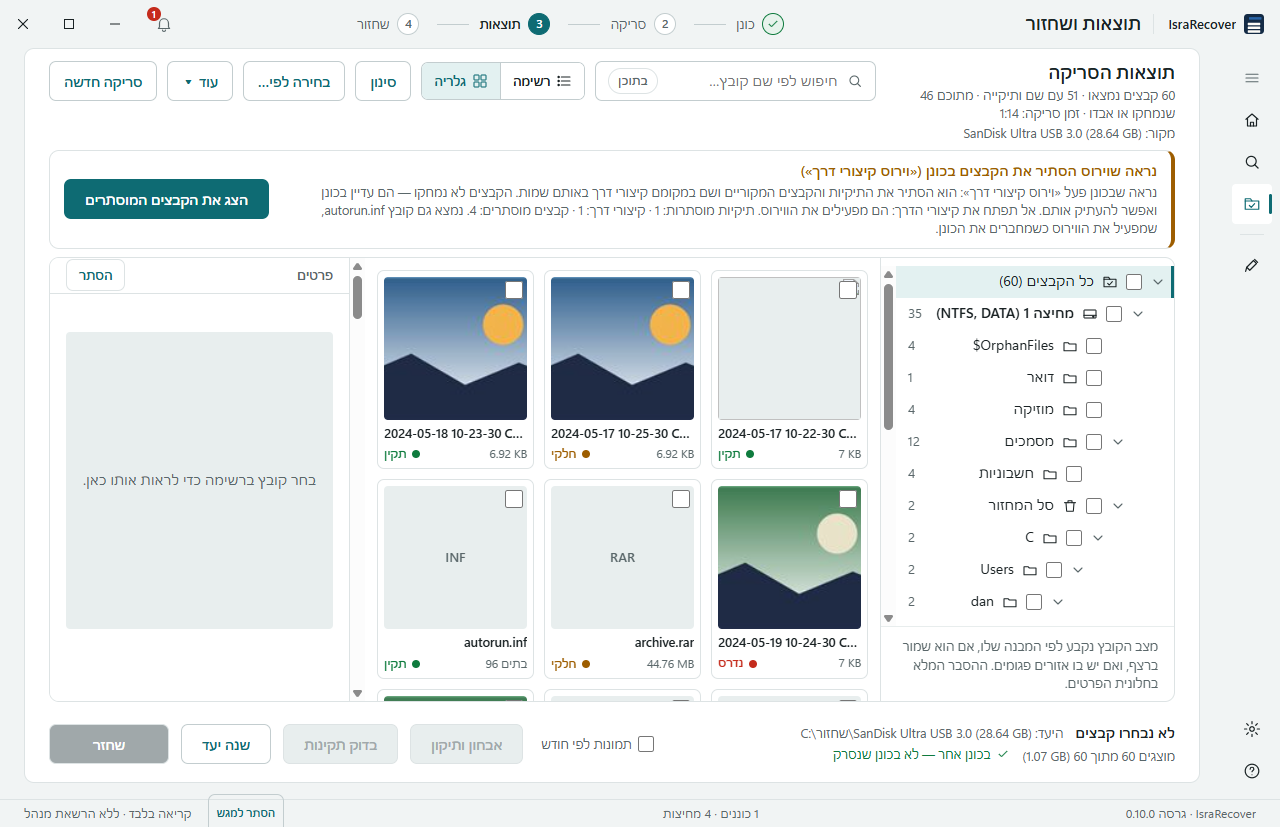Hide the details pane with הסתר

click(95, 275)
